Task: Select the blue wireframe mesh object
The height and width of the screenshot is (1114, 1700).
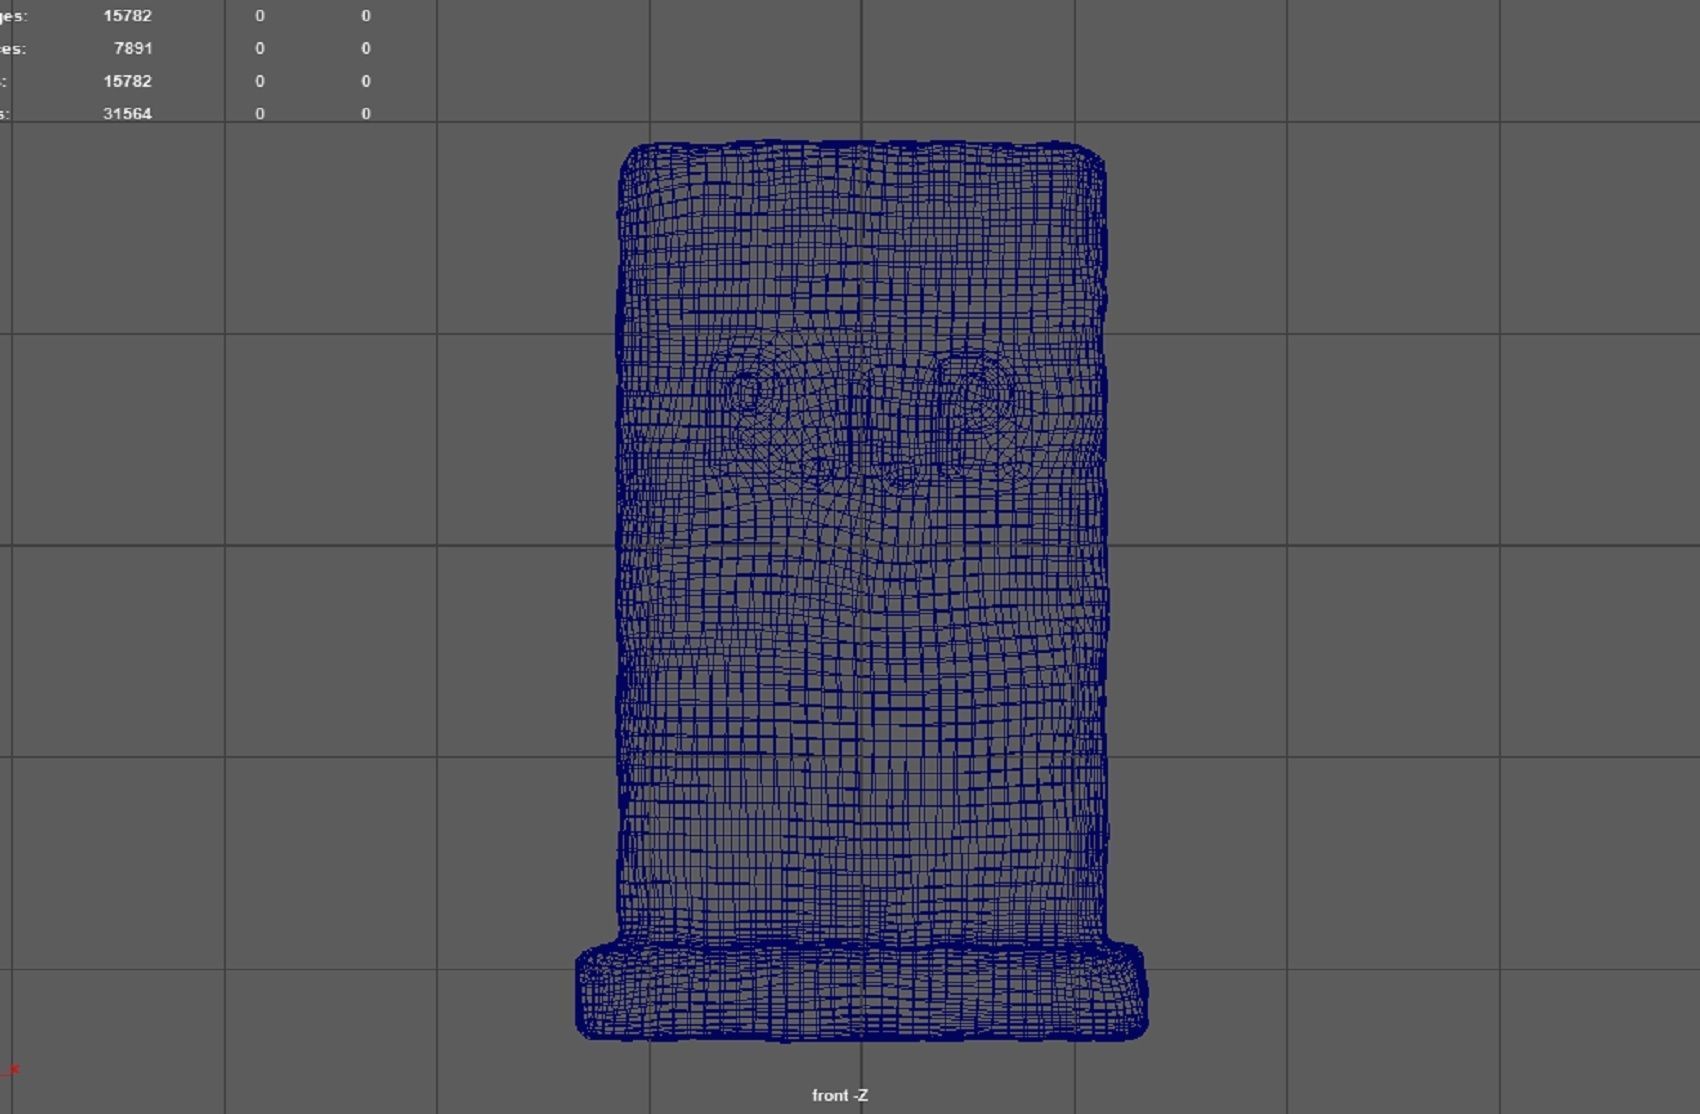Action: pyautogui.click(x=861, y=590)
